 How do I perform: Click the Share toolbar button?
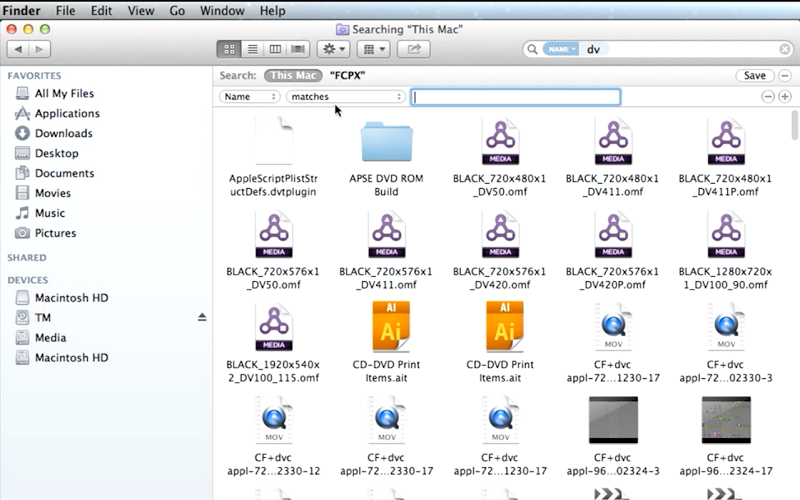413,49
